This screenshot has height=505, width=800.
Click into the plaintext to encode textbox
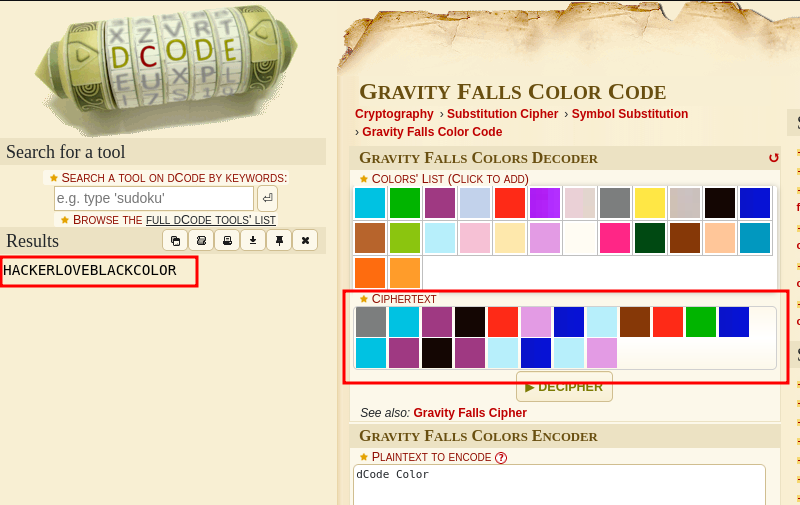559,485
